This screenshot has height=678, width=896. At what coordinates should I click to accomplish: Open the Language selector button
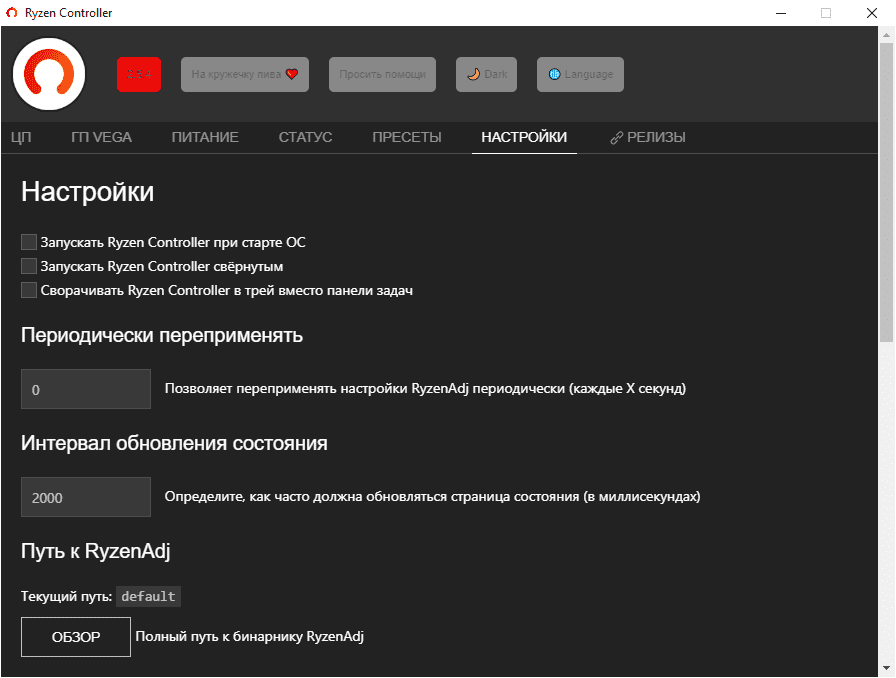click(x=581, y=74)
